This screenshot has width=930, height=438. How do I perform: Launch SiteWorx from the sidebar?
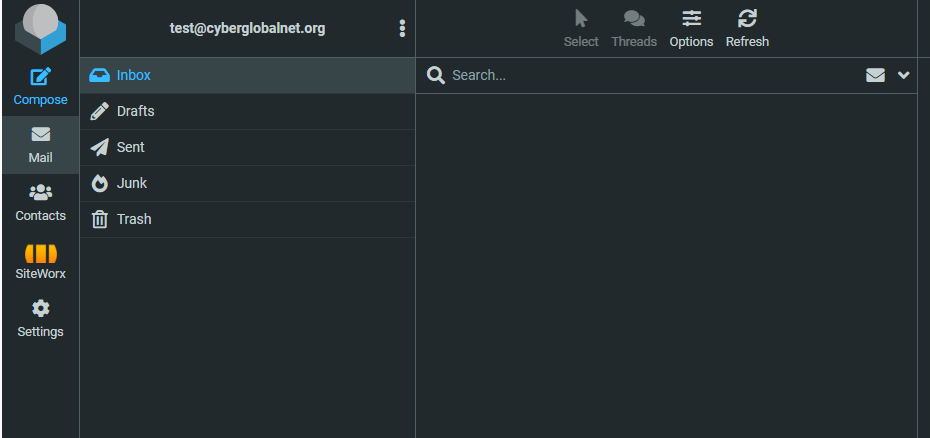point(40,261)
